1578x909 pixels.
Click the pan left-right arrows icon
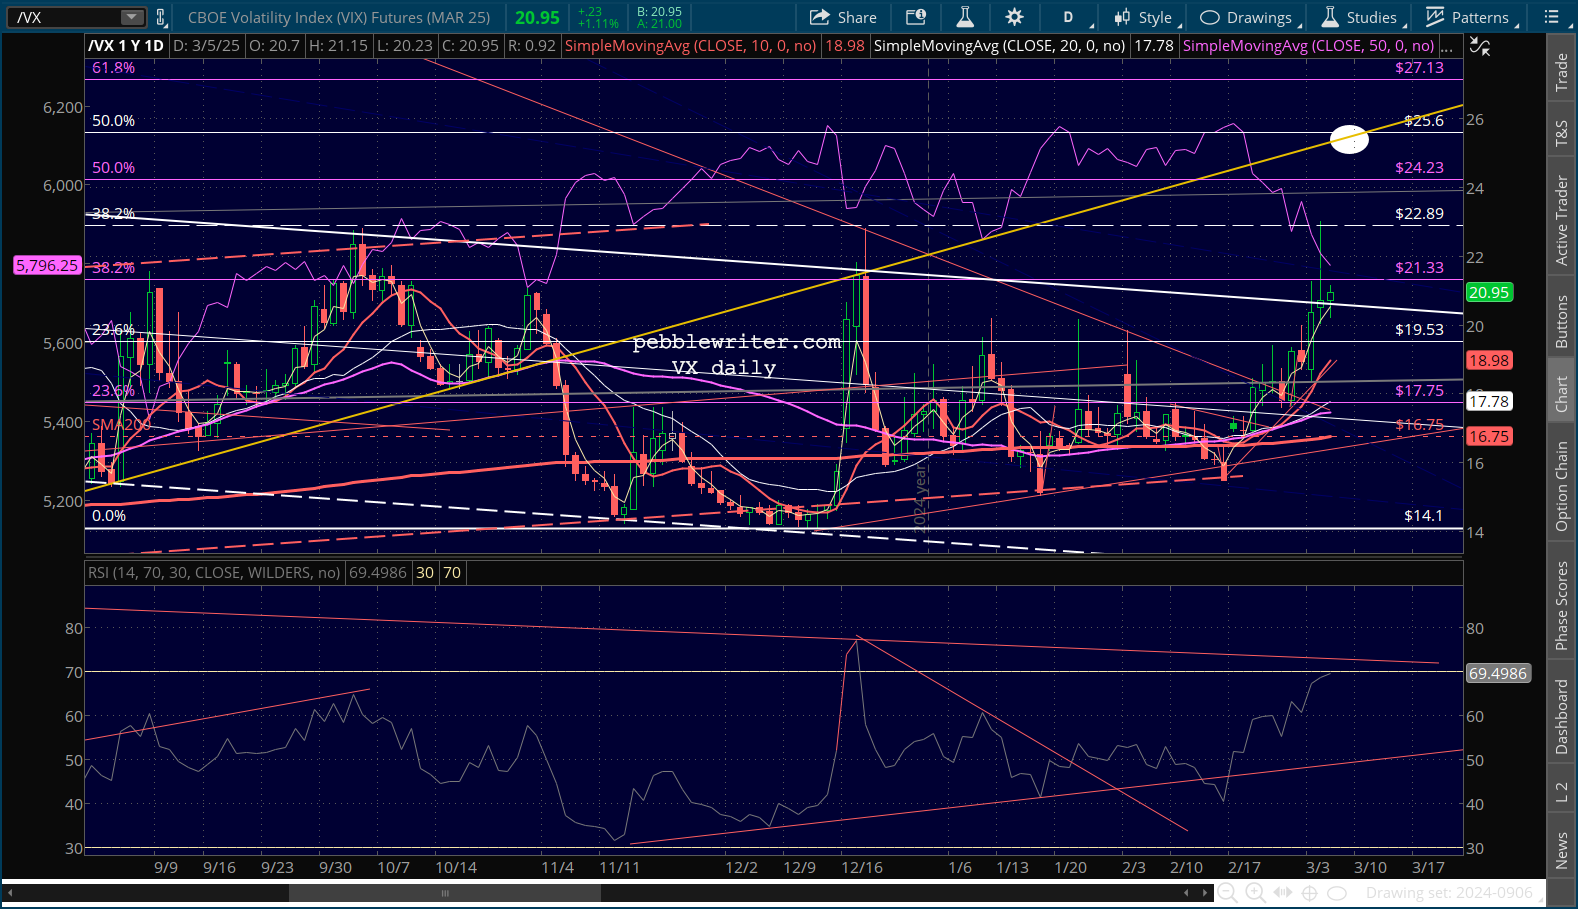[1282, 893]
